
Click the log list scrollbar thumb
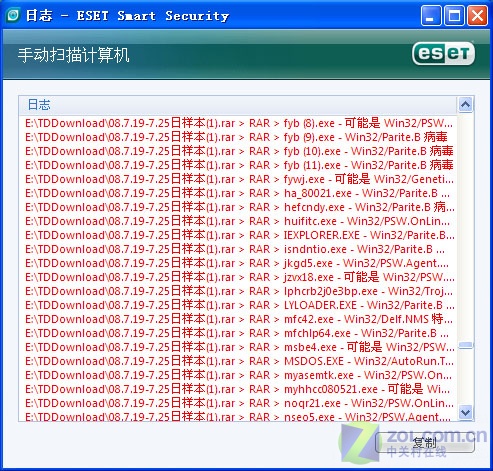[465, 345]
